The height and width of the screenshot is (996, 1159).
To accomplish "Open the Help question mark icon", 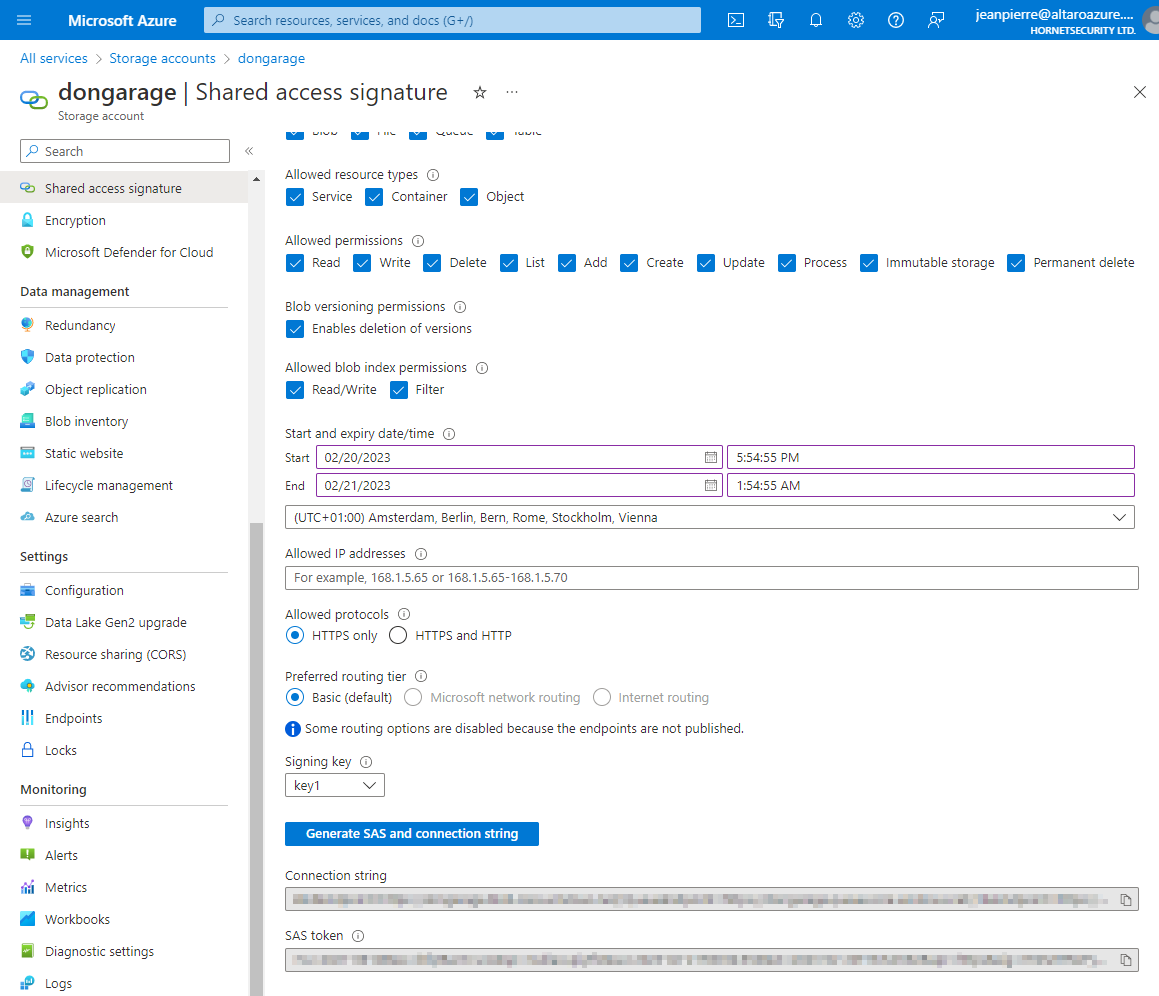I will tap(895, 20).
